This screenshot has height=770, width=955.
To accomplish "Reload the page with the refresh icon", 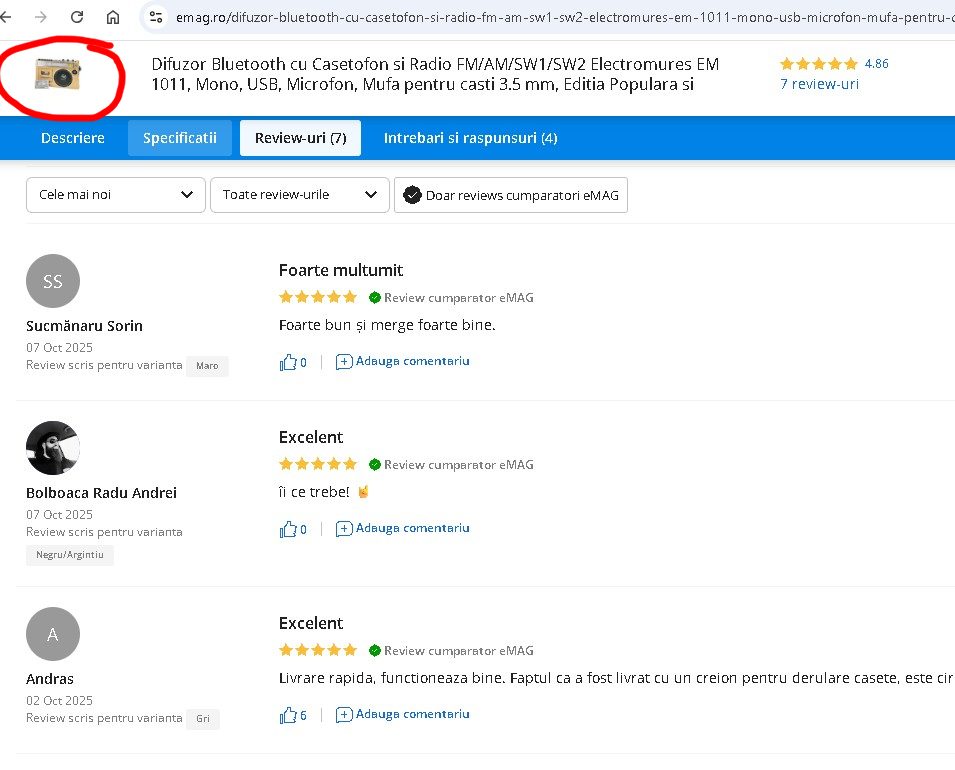I will [77, 17].
